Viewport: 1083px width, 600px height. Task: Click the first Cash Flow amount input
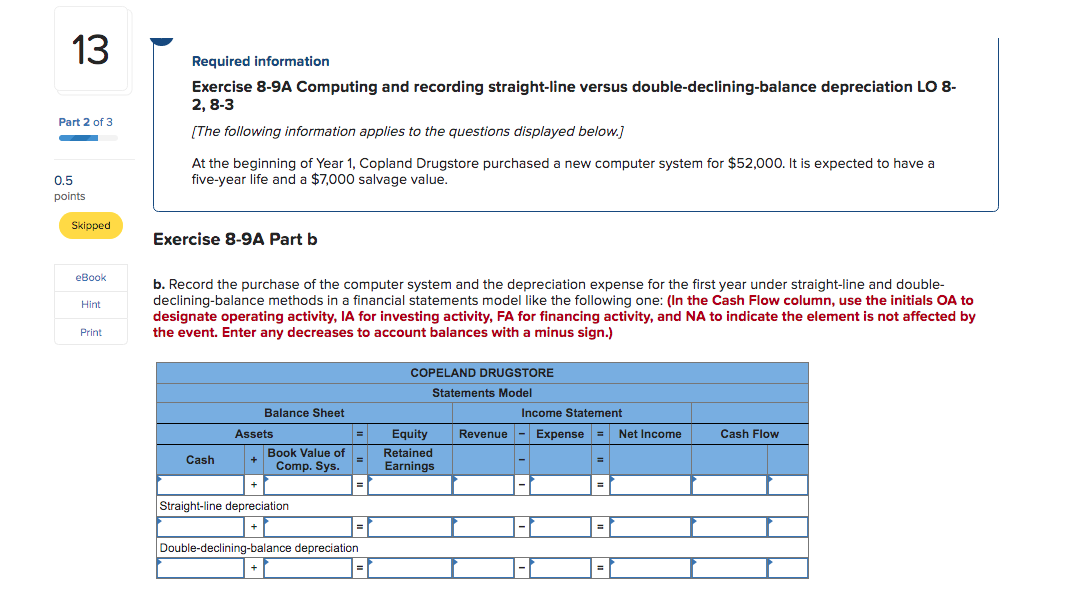point(727,484)
